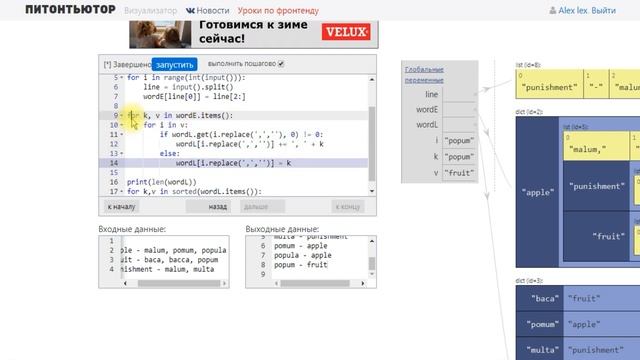Click the "malum," list cell

point(596,146)
